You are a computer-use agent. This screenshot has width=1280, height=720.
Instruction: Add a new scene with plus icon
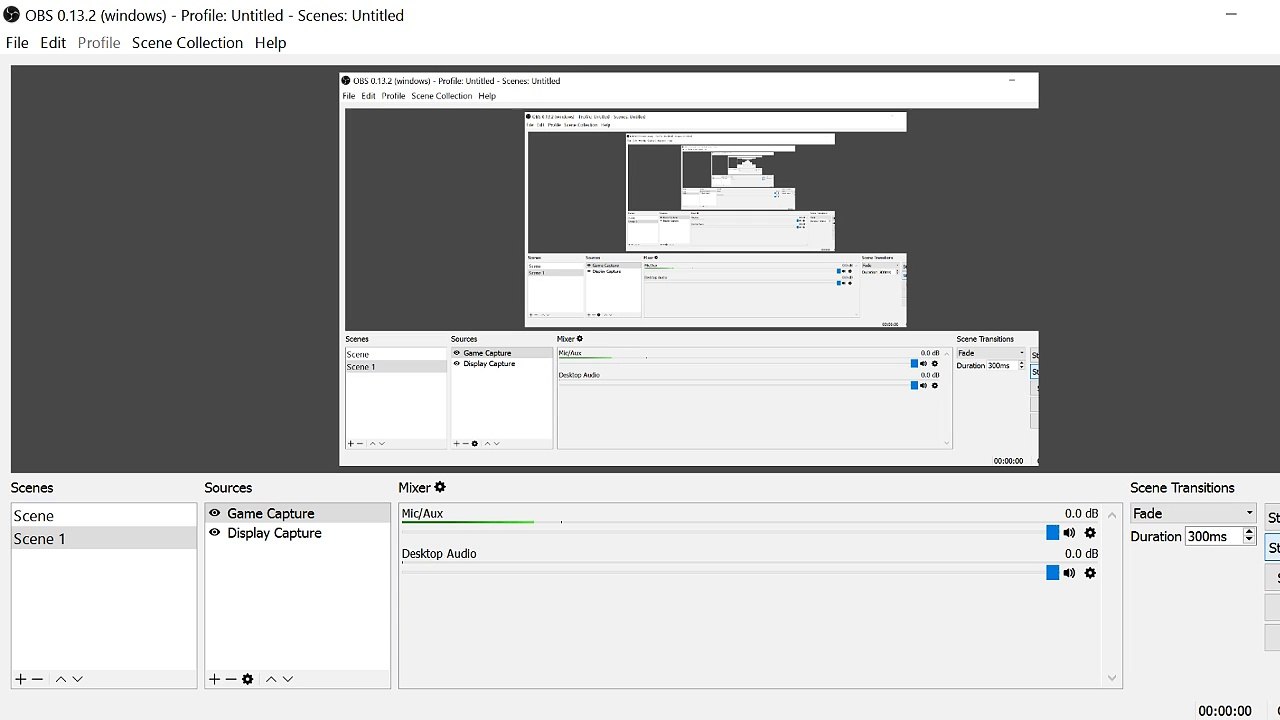(x=20, y=679)
